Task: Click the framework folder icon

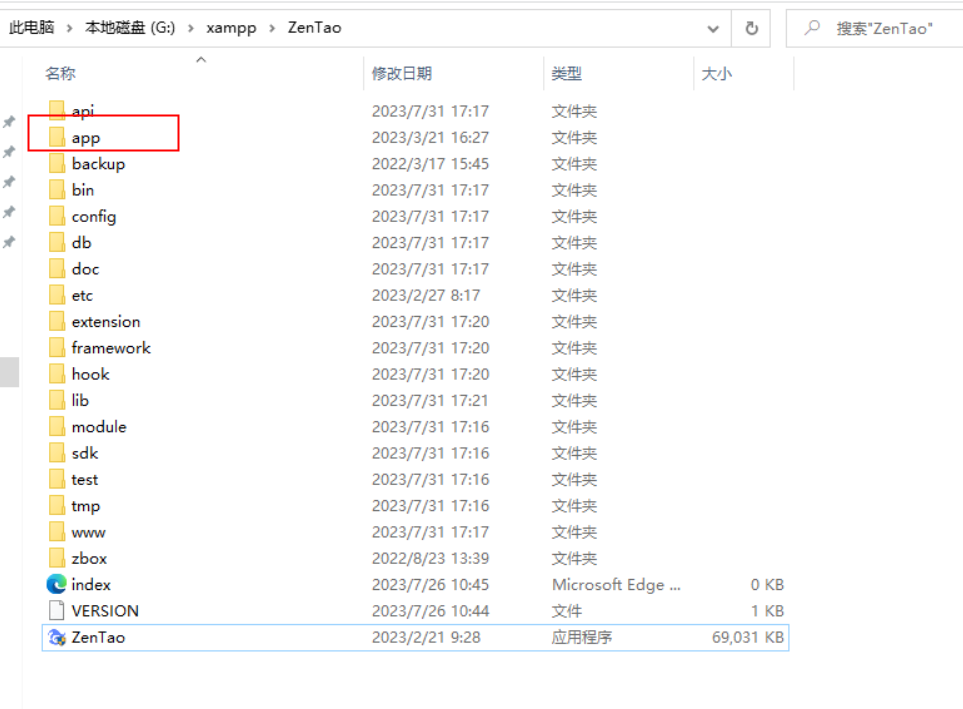Action: click(57, 348)
